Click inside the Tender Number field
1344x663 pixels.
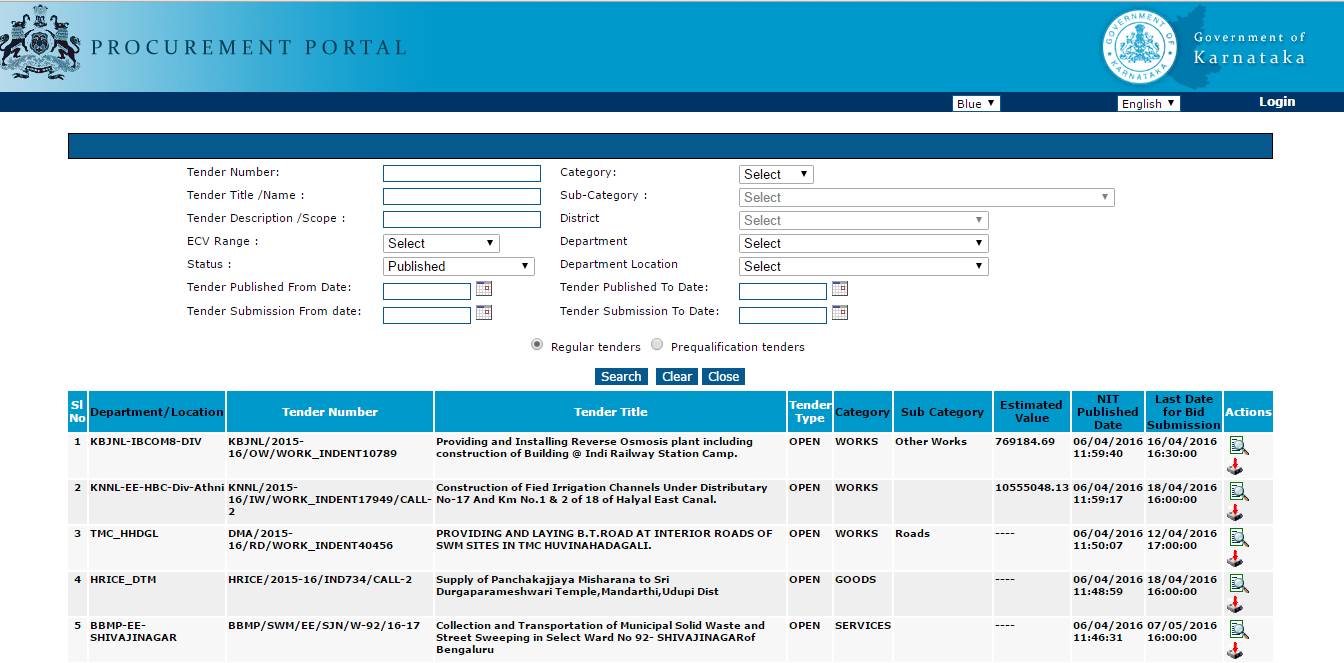[461, 172]
